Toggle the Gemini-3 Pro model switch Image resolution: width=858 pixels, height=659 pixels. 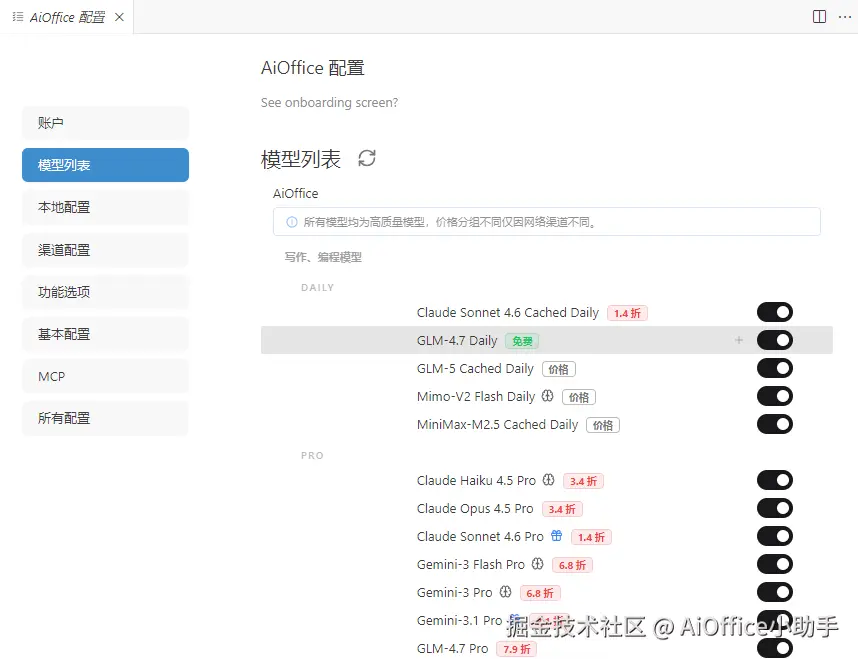click(775, 592)
